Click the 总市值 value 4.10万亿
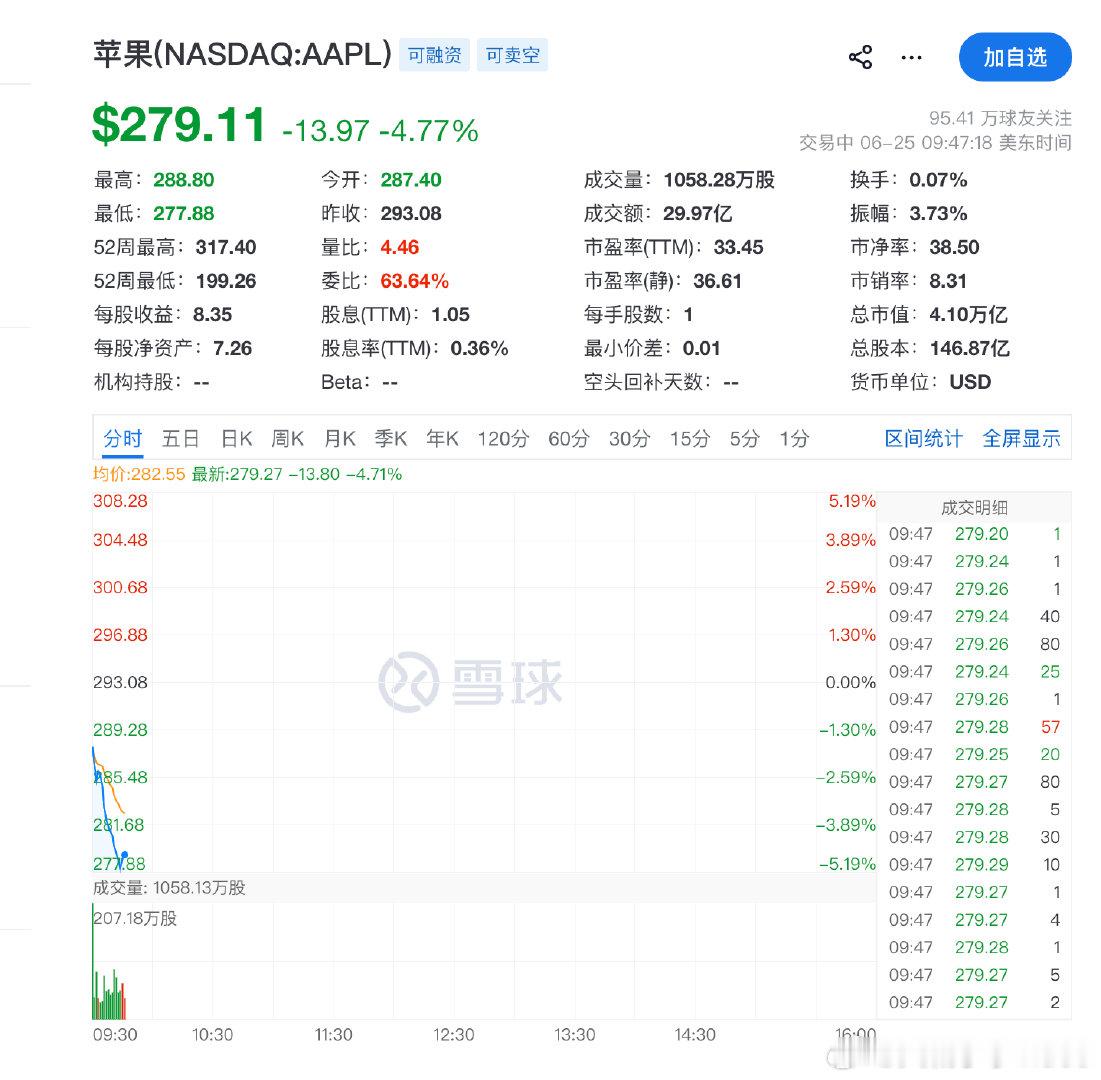The image size is (1101, 1080). pyautogui.click(x=968, y=315)
